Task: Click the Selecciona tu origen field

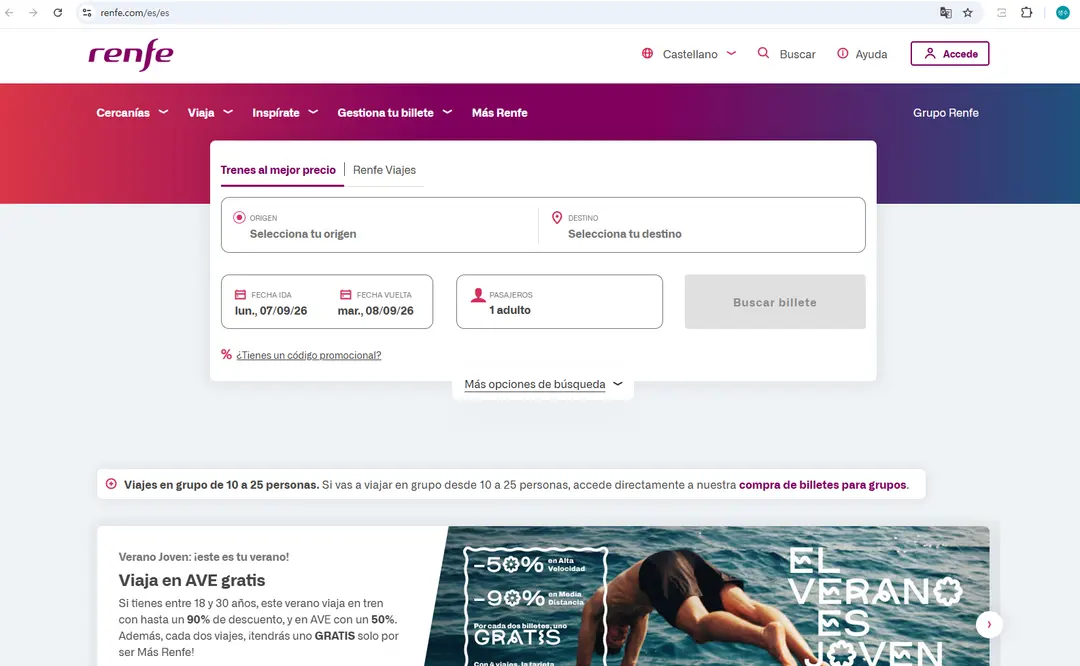Action: pyautogui.click(x=380, y=225)
